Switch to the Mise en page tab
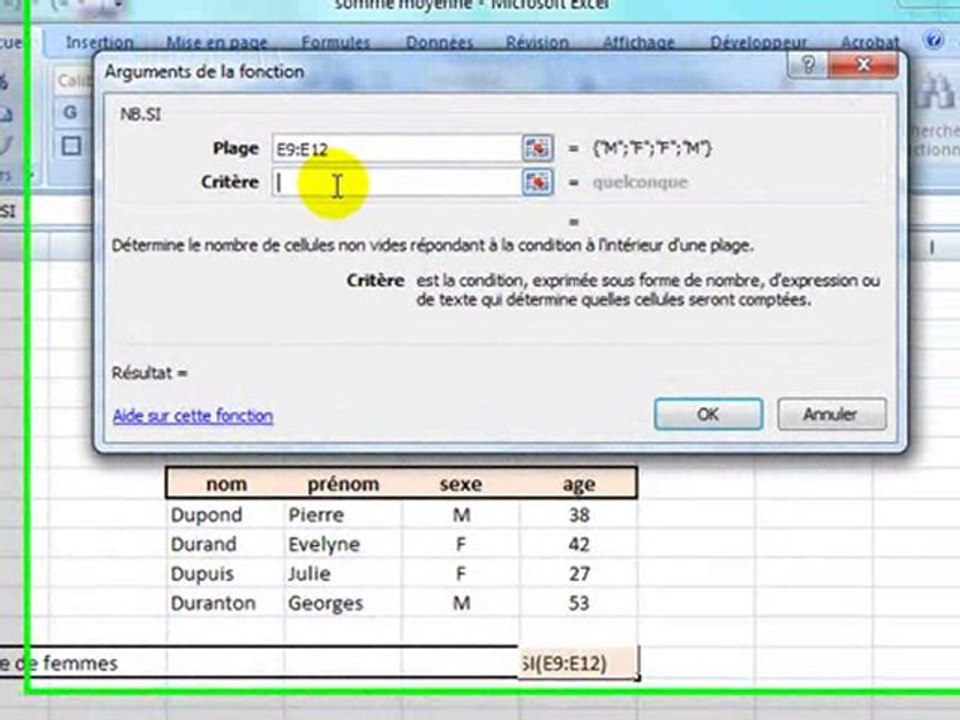960x720 pixels. pos(217,42)
